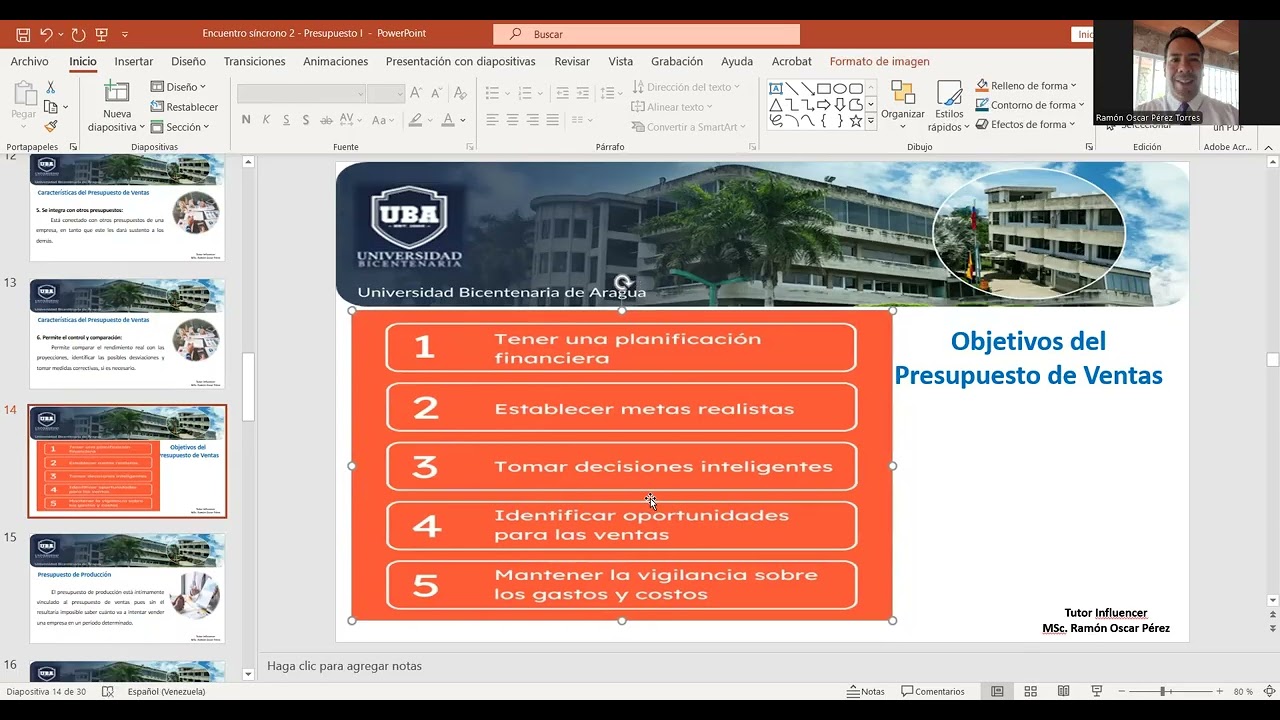Pick the right arrow shape in the gallery
Viewport: 1280px width, 720px height.
pos(824,104)
